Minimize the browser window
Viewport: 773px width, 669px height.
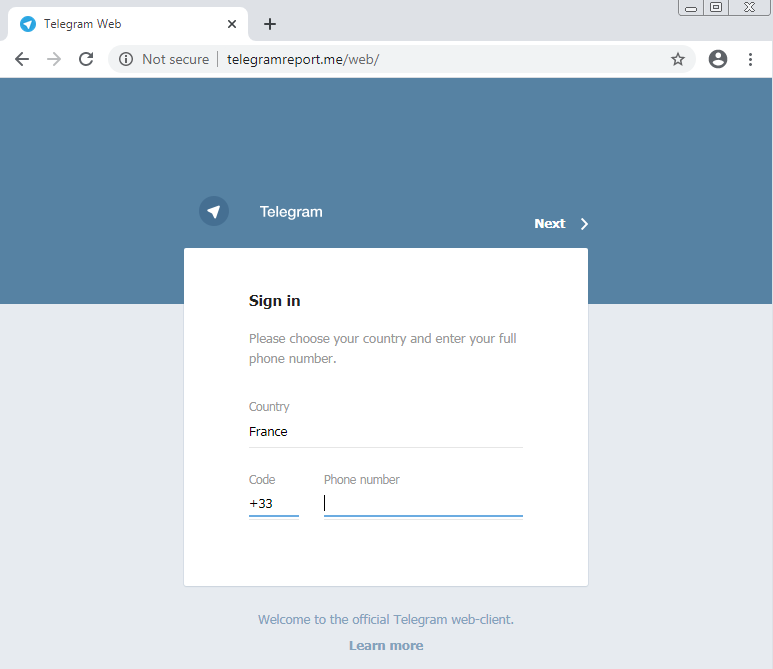point(691,8)
